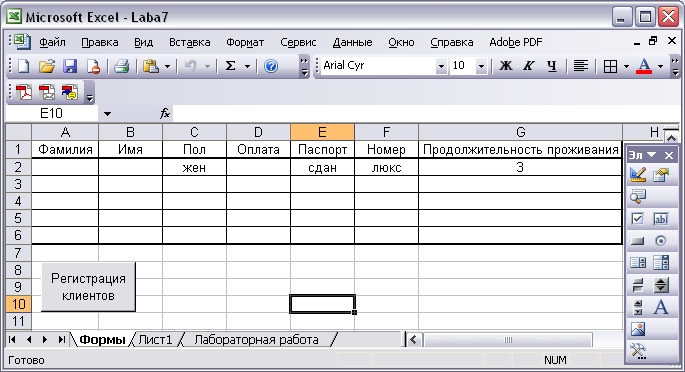Click View Code icon with magnifier
Image resolution: width=685 pixels, height=372 pixels.
pyautogui.click(x=638, y=196)
